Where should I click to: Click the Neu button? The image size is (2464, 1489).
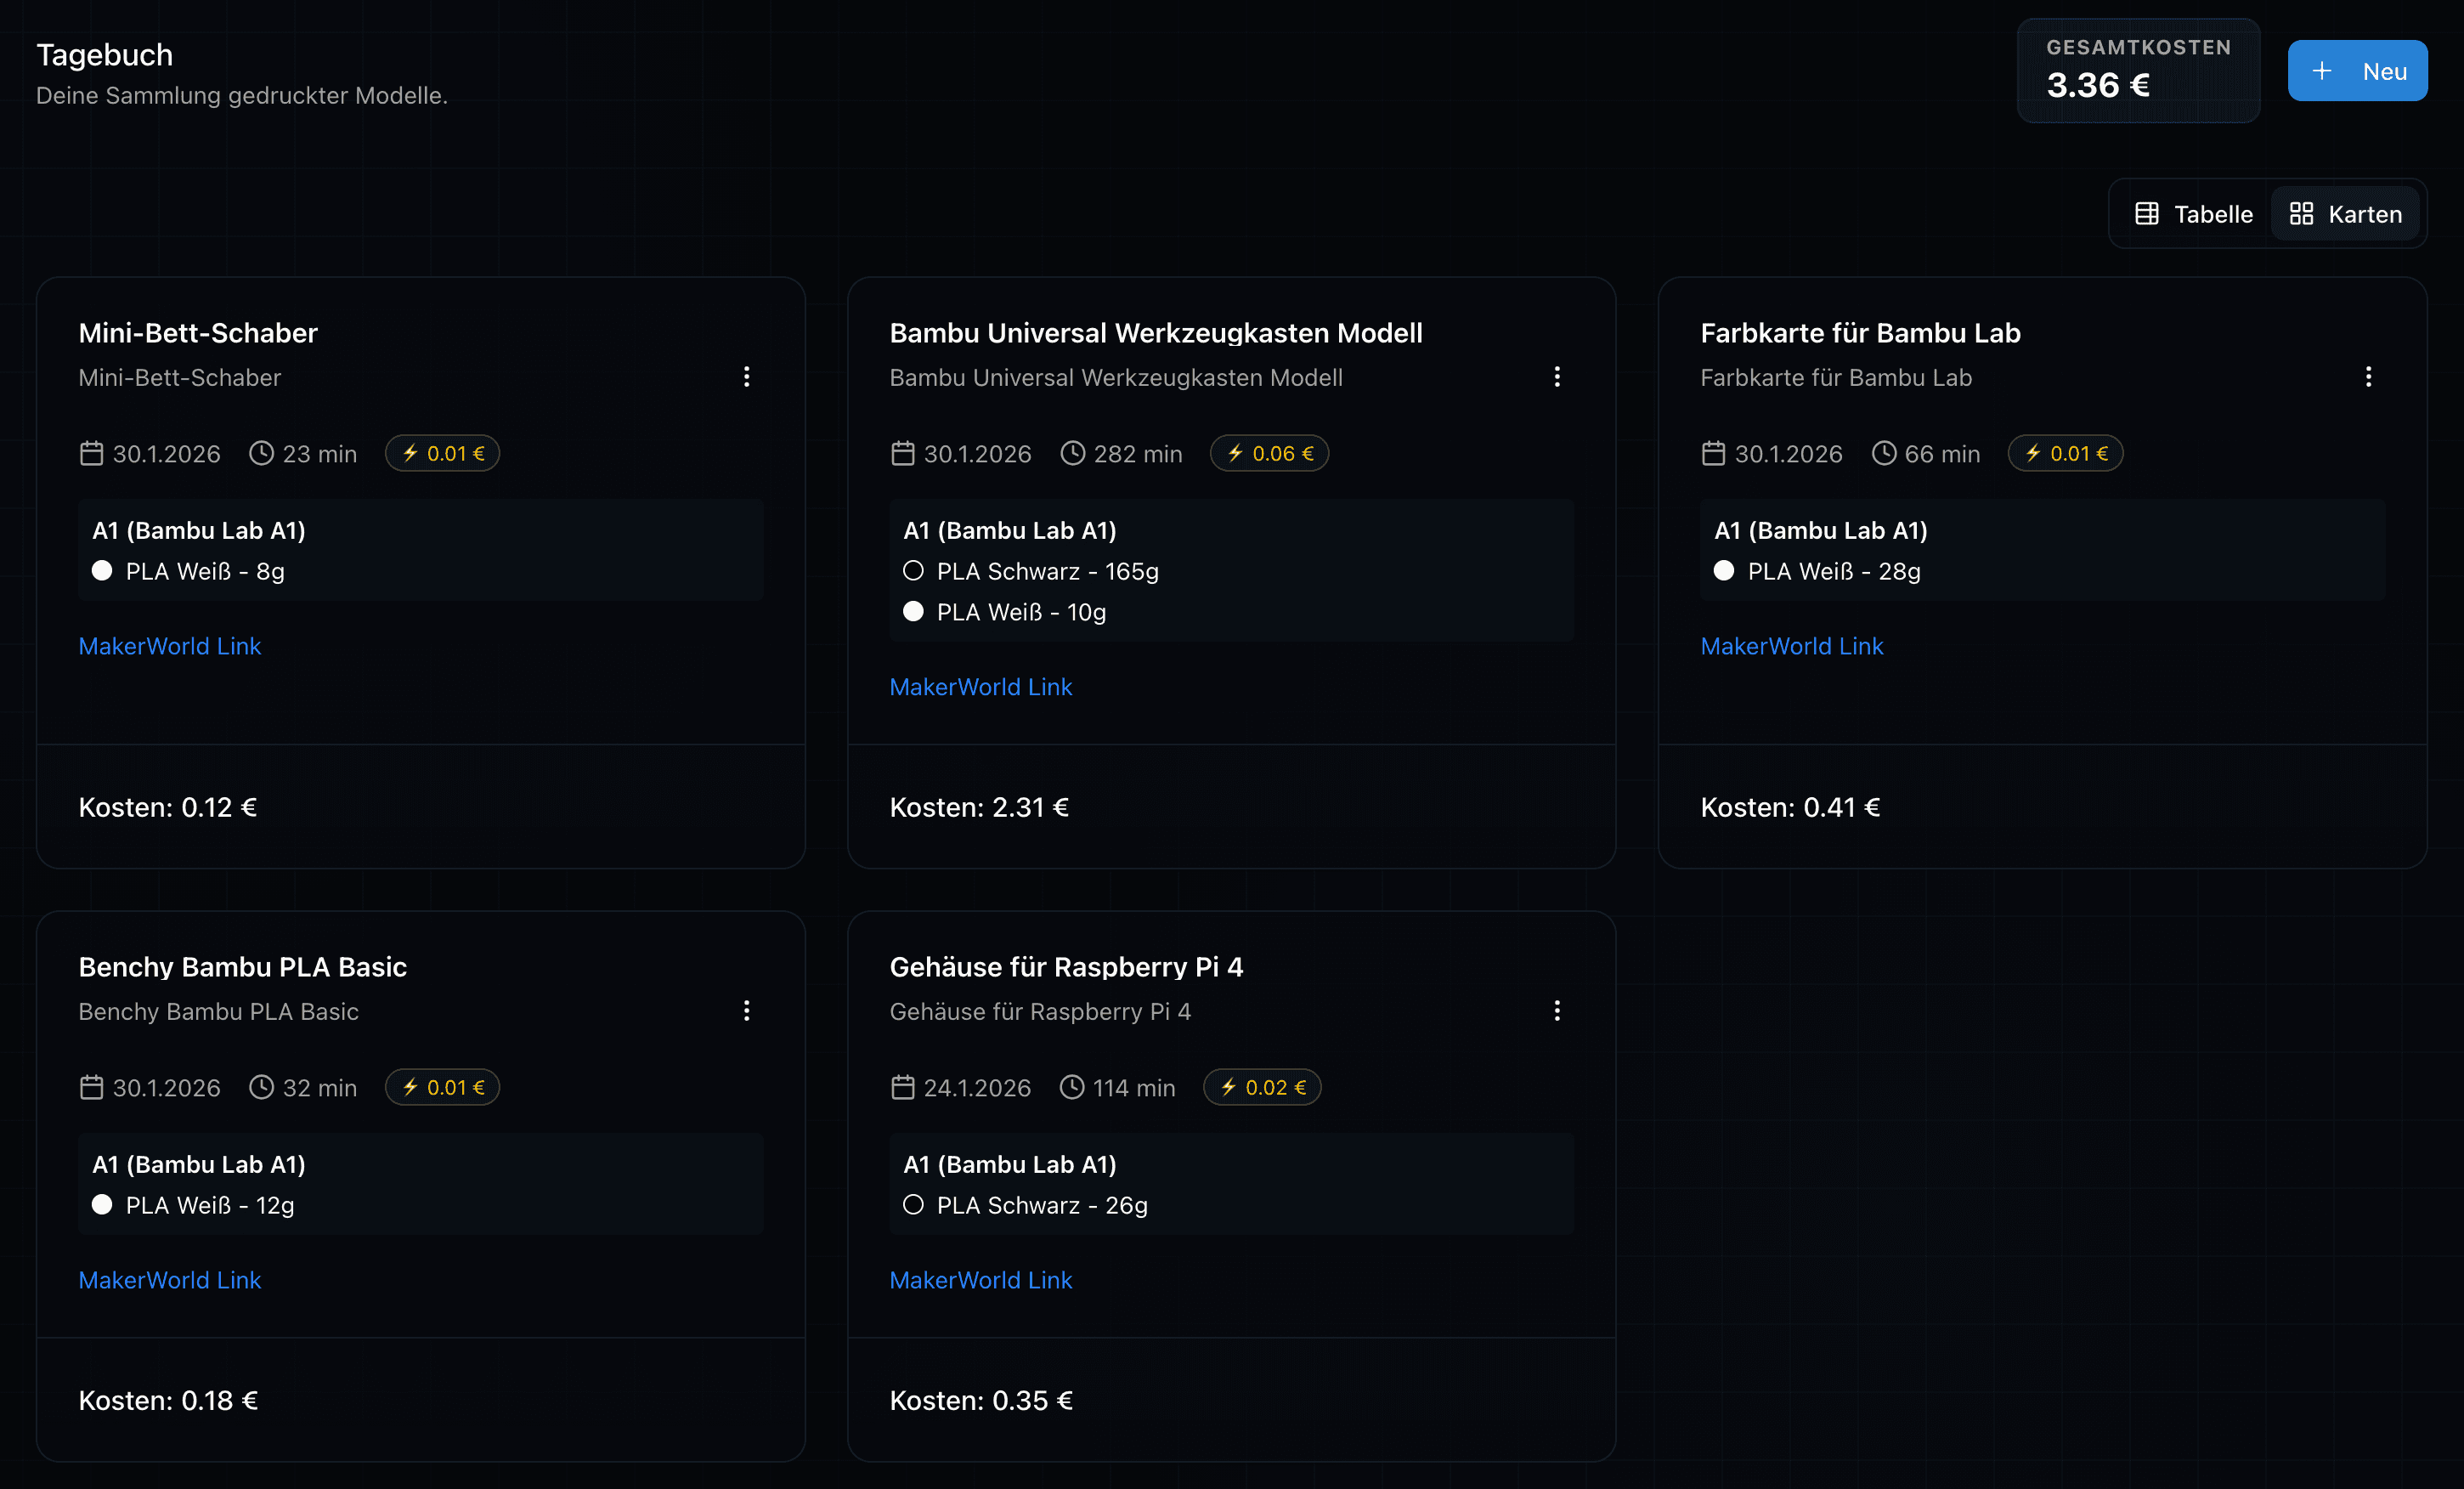pyautogui.click(x=2357, y=71)
